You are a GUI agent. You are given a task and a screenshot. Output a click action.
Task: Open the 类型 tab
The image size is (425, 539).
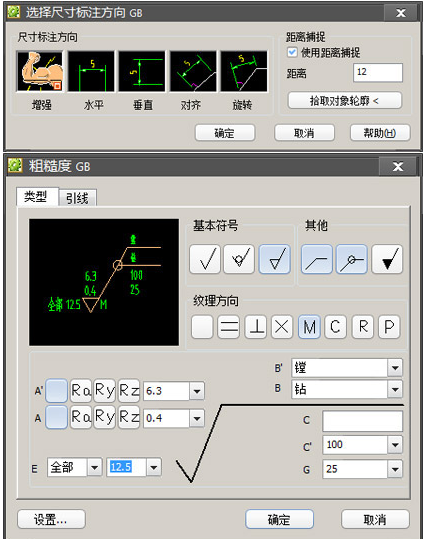tap(36, 197)
